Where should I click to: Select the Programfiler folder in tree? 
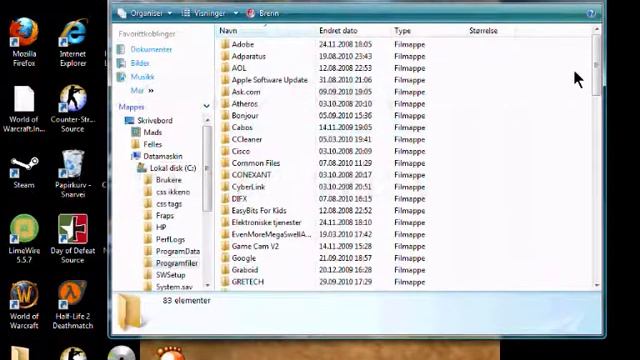click(x=177, y=263)
